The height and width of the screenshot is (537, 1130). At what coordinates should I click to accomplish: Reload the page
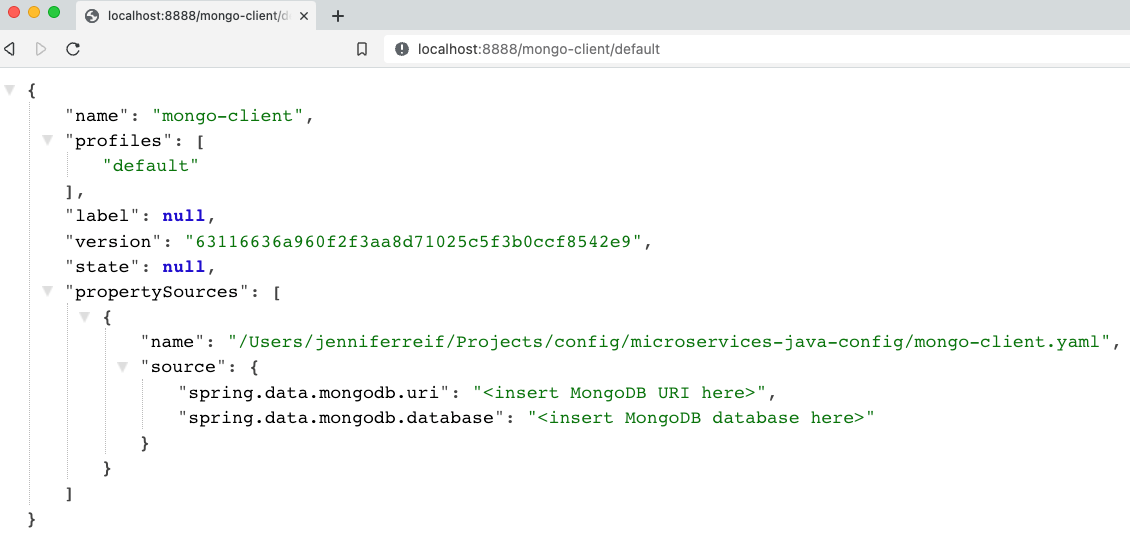(x=73, y=49)
